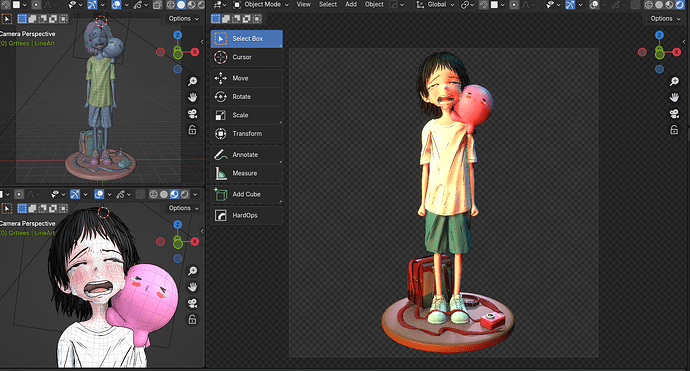Activate the Scale tool

click(x=247, y=115)
